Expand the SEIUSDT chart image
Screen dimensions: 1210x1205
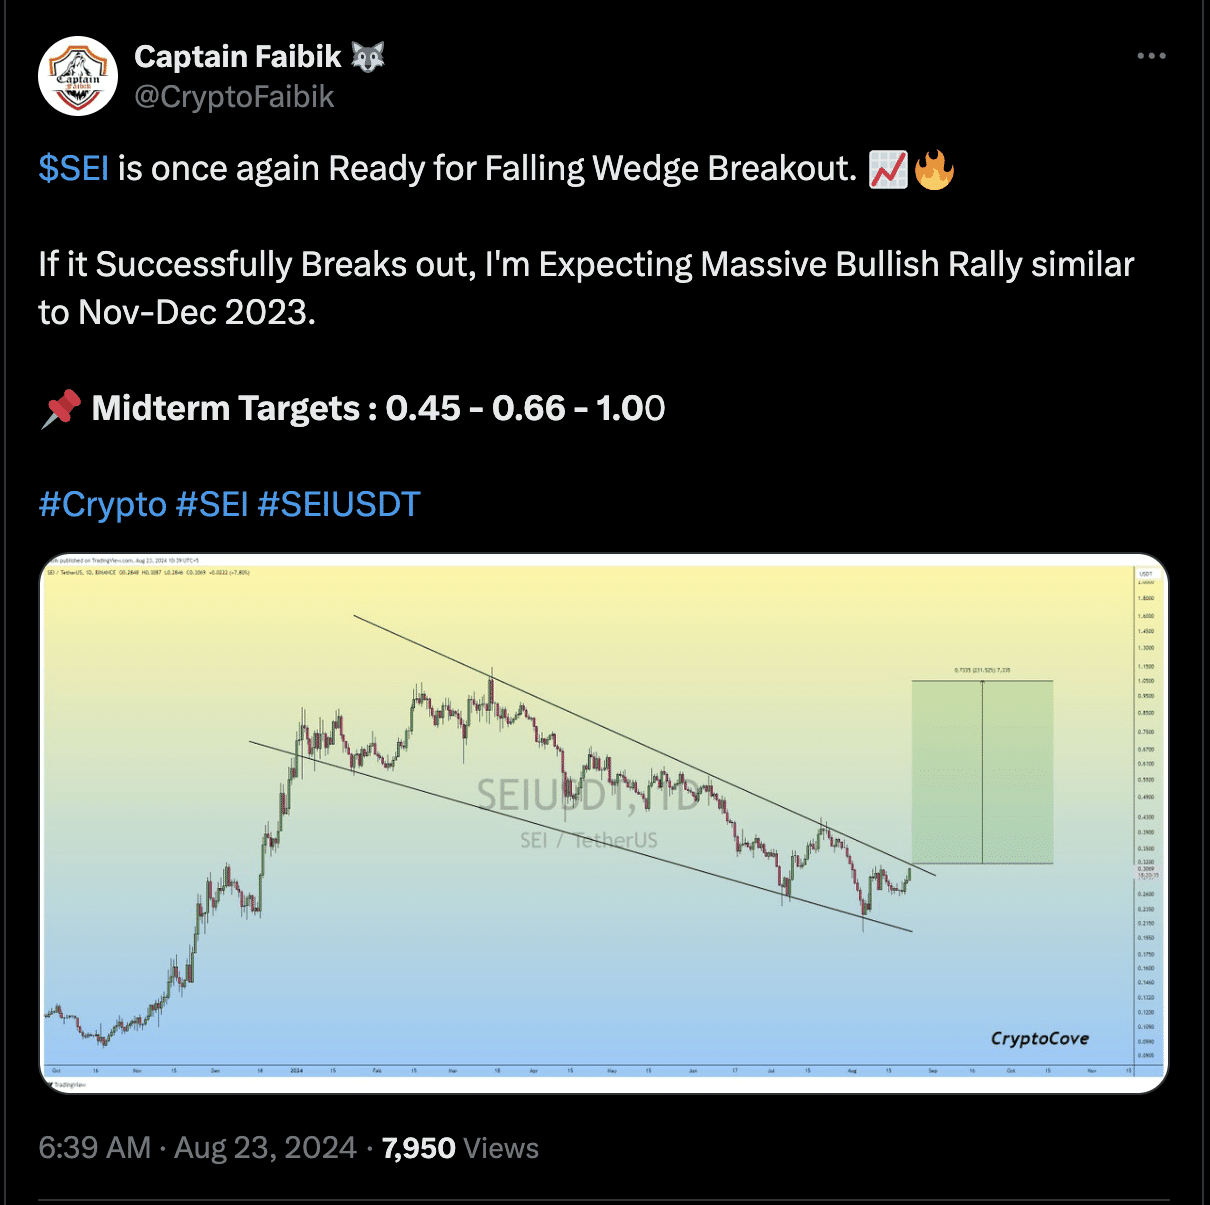(604, 822)
